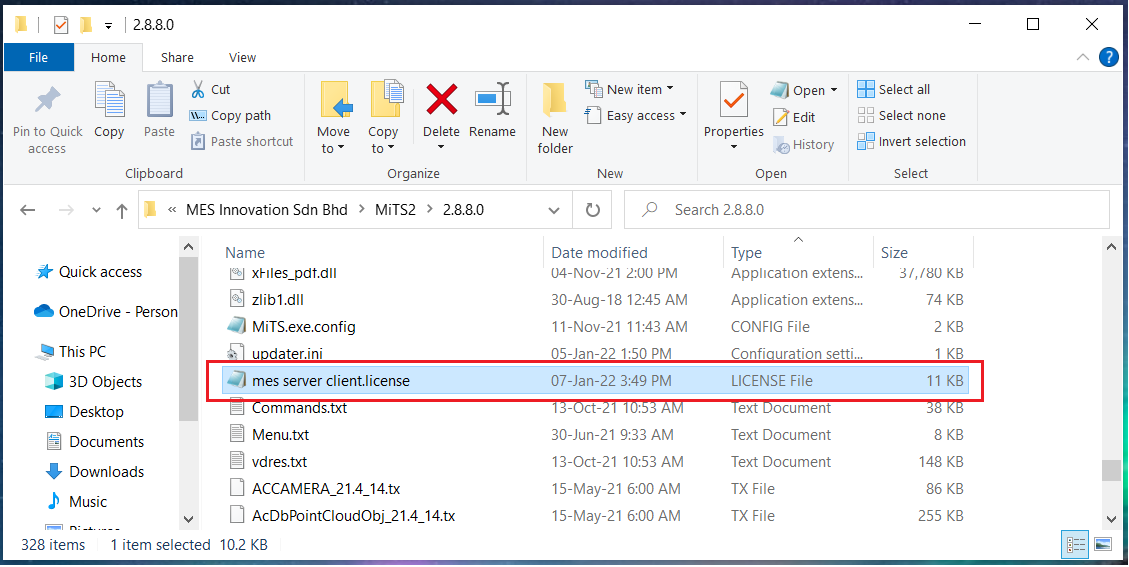This screenshot has height=567, width=1129.
Task: Open Downloads in navigation pane
Action: click(95, 472)
